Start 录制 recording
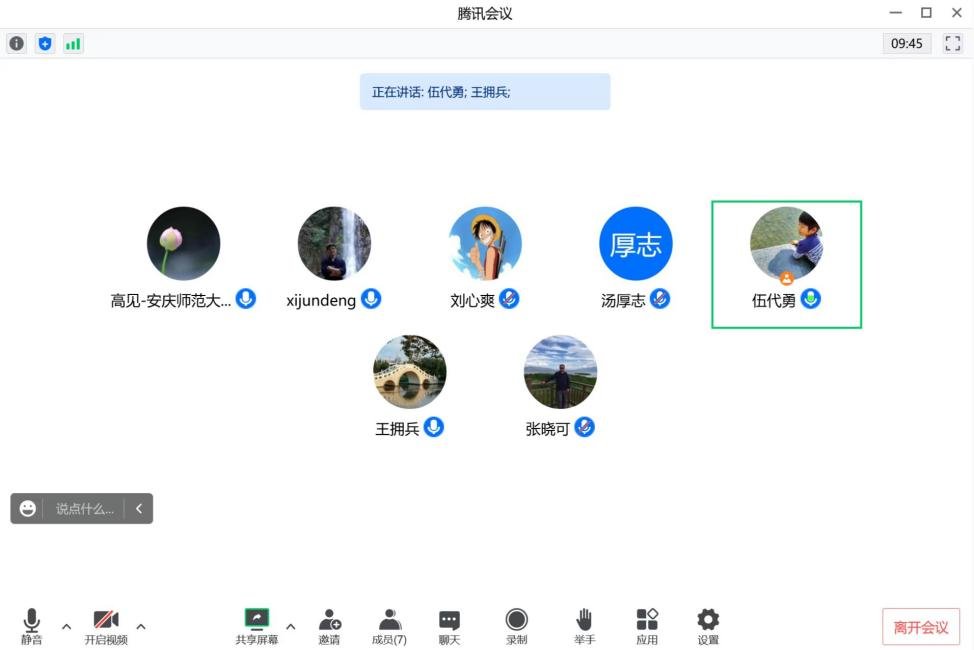 point(516,620)
